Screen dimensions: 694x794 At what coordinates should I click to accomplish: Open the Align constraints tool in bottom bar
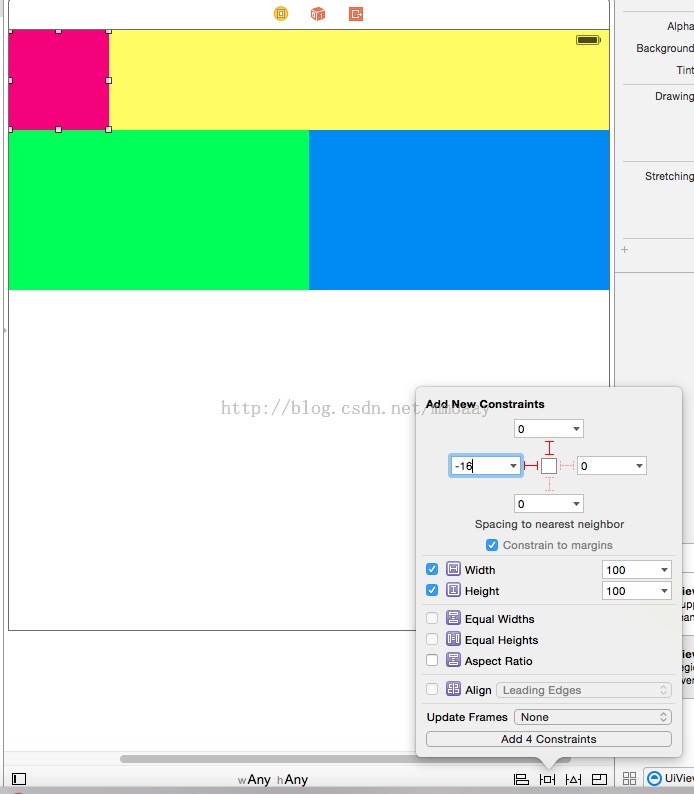click(521, 779)
